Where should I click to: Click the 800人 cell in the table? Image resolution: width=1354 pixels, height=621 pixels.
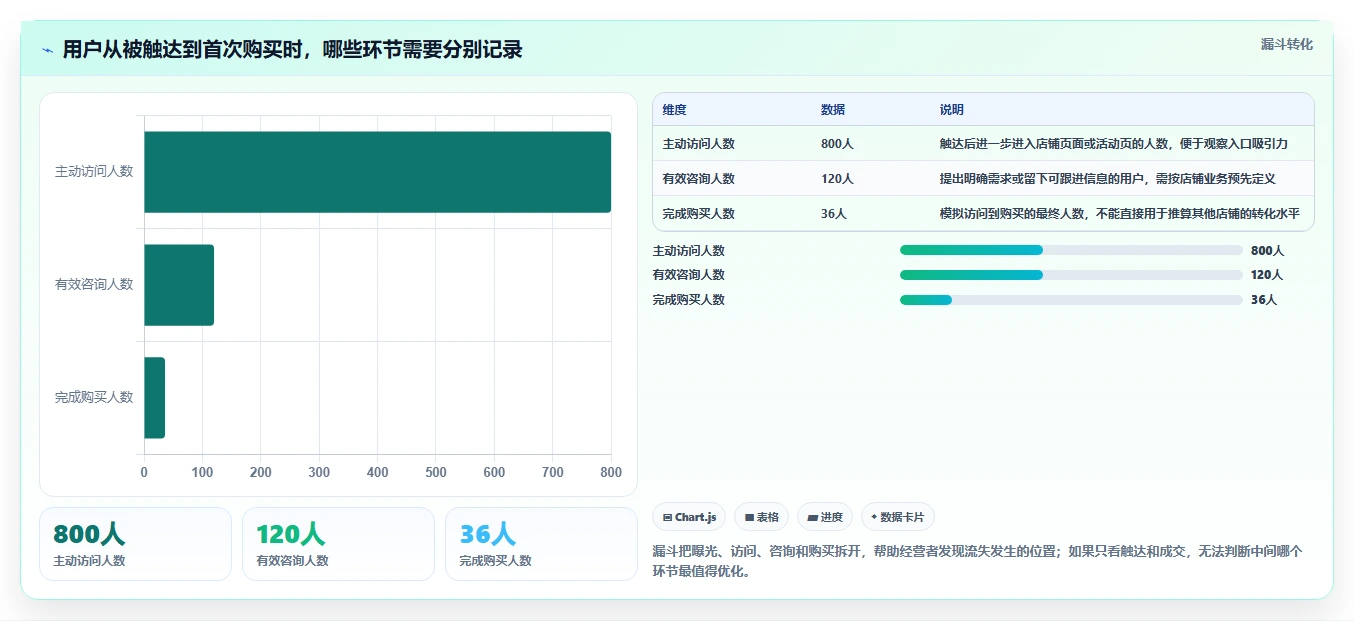837,144
